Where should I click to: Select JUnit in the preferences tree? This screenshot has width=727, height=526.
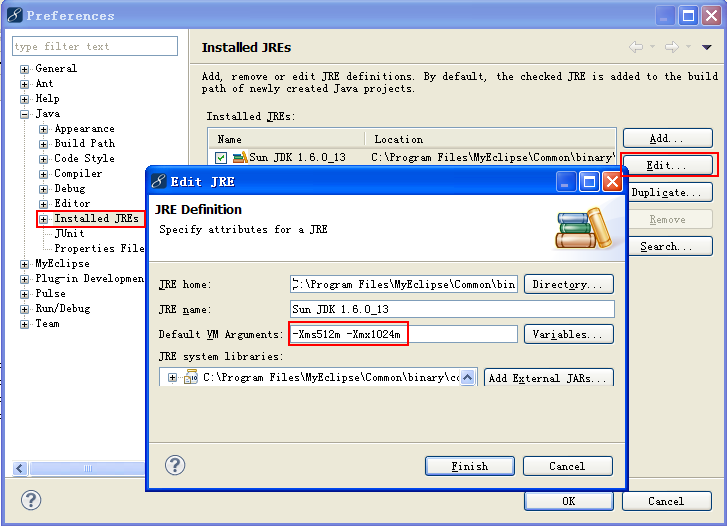[70, 233]
